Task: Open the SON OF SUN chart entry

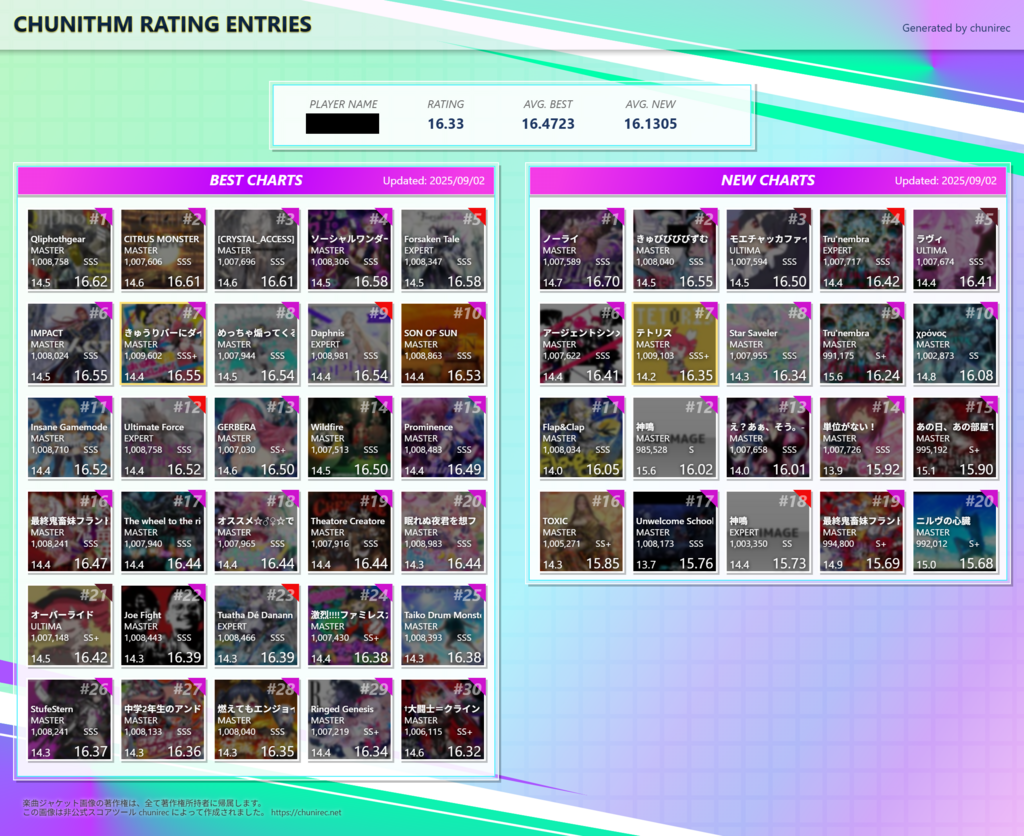Action: 443,343
